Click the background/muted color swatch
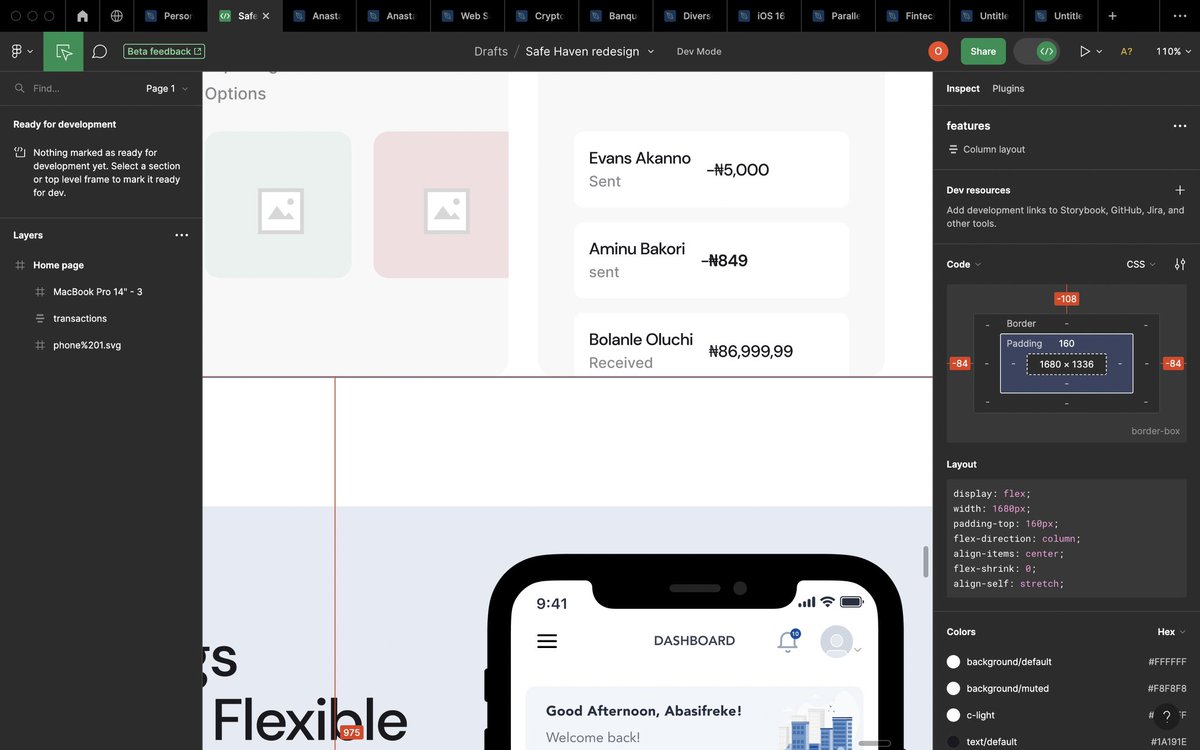This screenshot has width=1200, height=750. tap(952, 688)
